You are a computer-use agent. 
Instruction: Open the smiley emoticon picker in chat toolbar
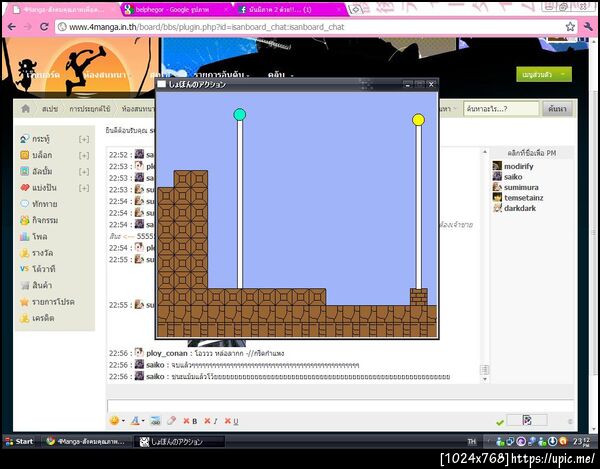114,420
